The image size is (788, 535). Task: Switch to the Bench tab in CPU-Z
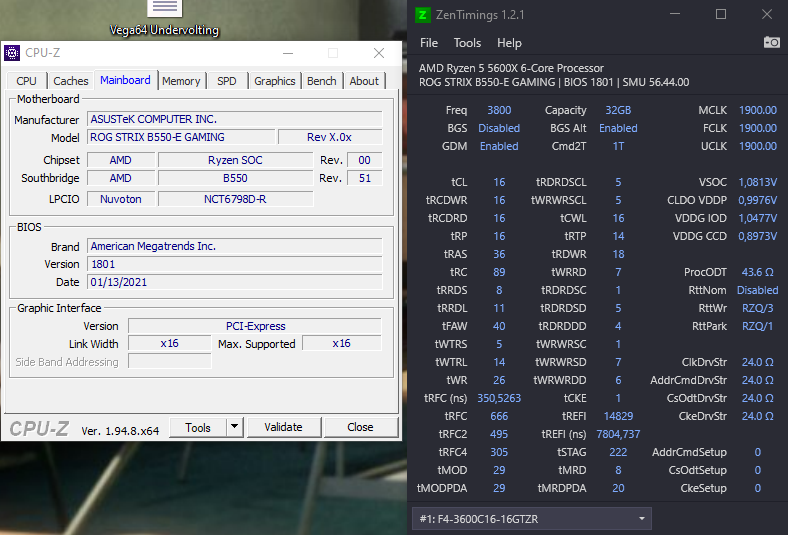click(x=322, y=81)
